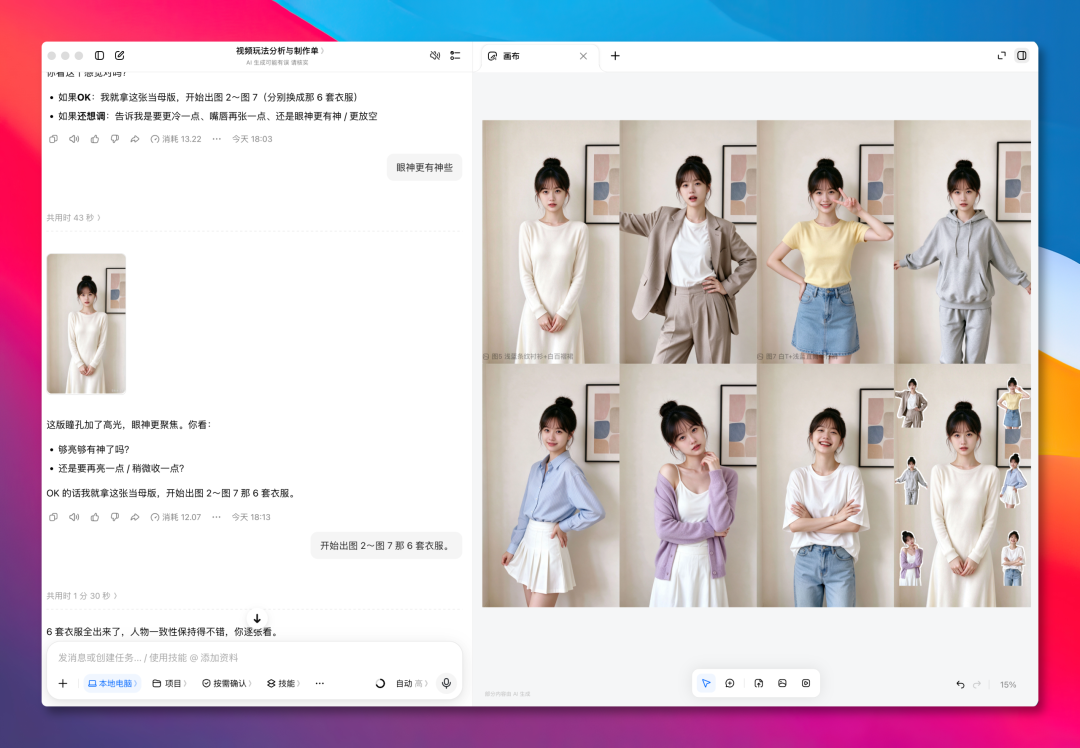Viewport: 1080px width, 748px height.
Task: Open the 本地电脑 selector
Action: (112, 683)
